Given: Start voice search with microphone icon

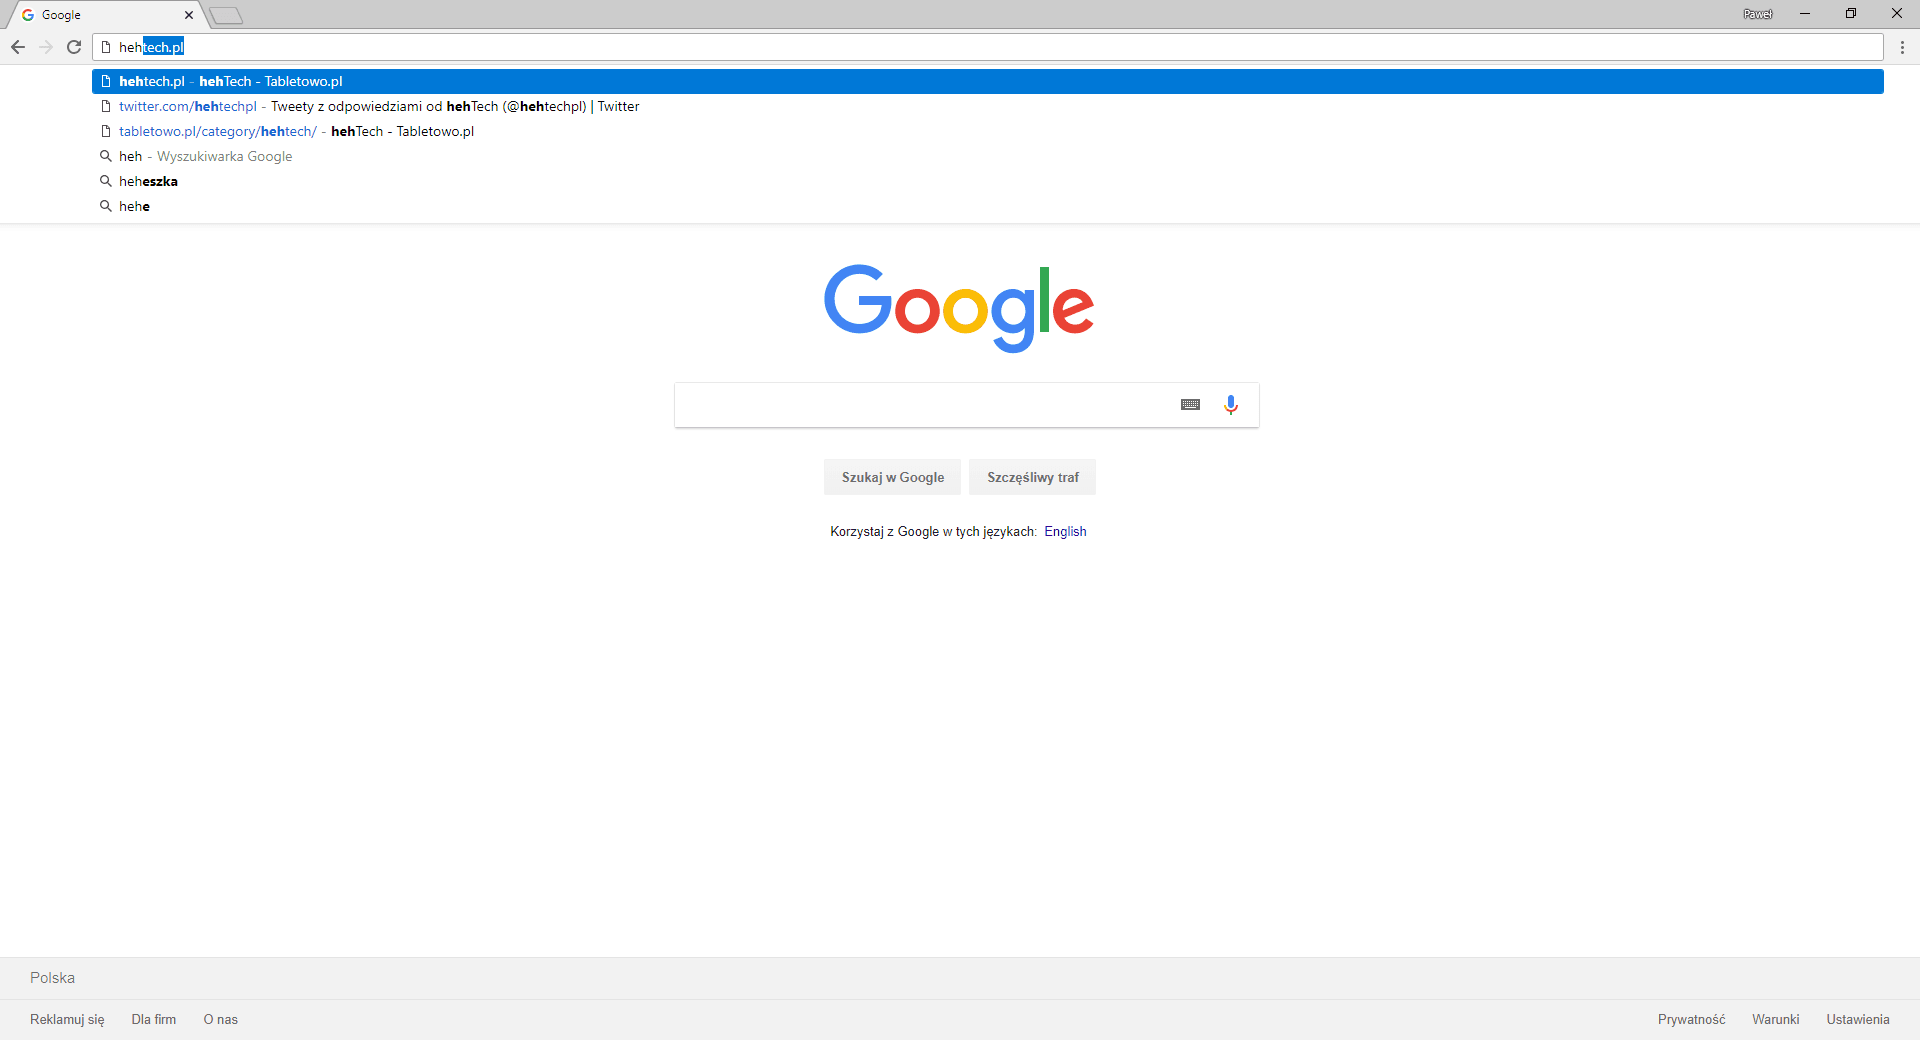Looking at the screenshot, I should [1231, 405].
